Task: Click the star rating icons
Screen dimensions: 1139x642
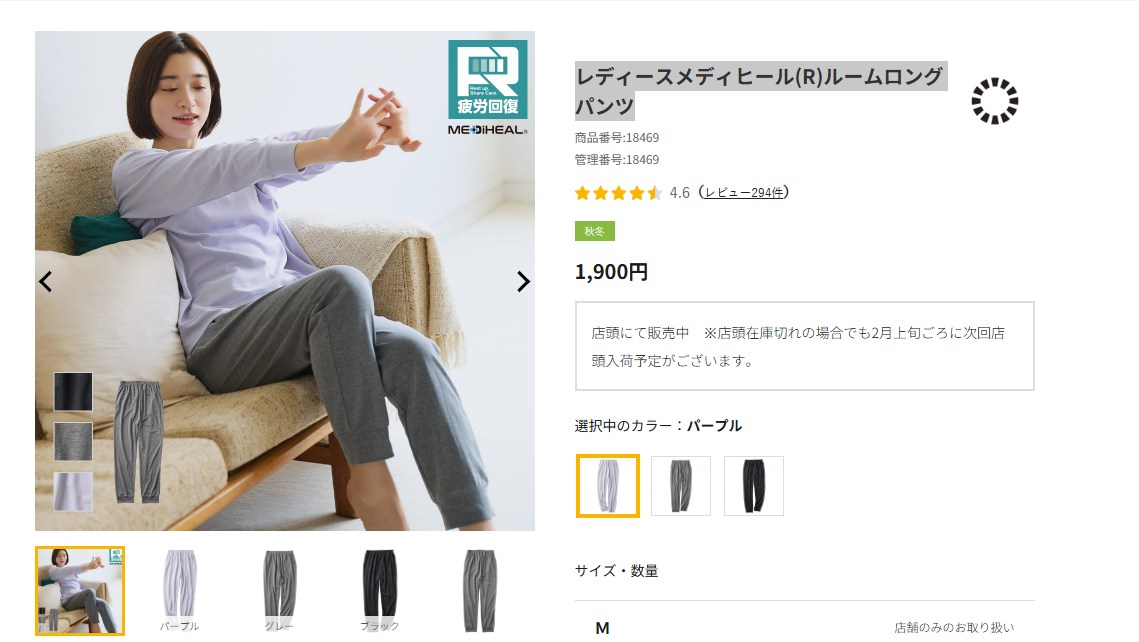Action: [x=618, y=192]
